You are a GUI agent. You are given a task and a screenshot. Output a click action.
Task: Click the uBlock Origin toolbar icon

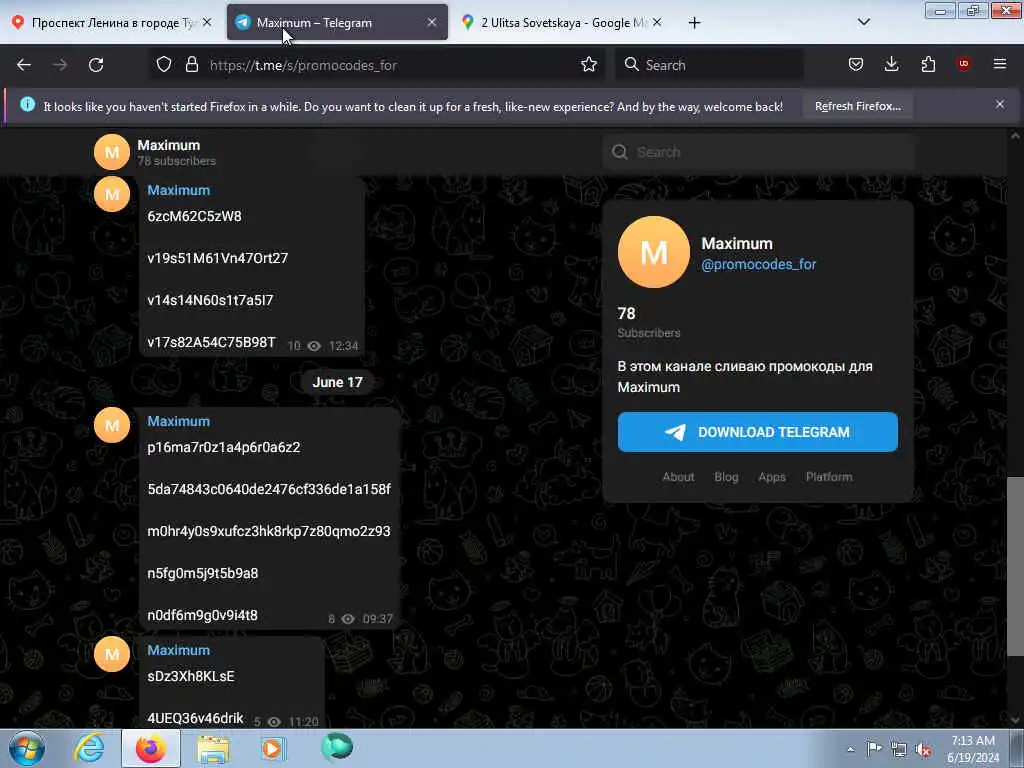[964, 64]
